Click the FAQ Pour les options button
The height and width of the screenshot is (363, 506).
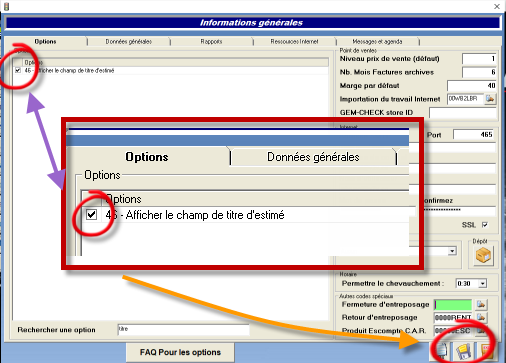[x=180, y=352]
